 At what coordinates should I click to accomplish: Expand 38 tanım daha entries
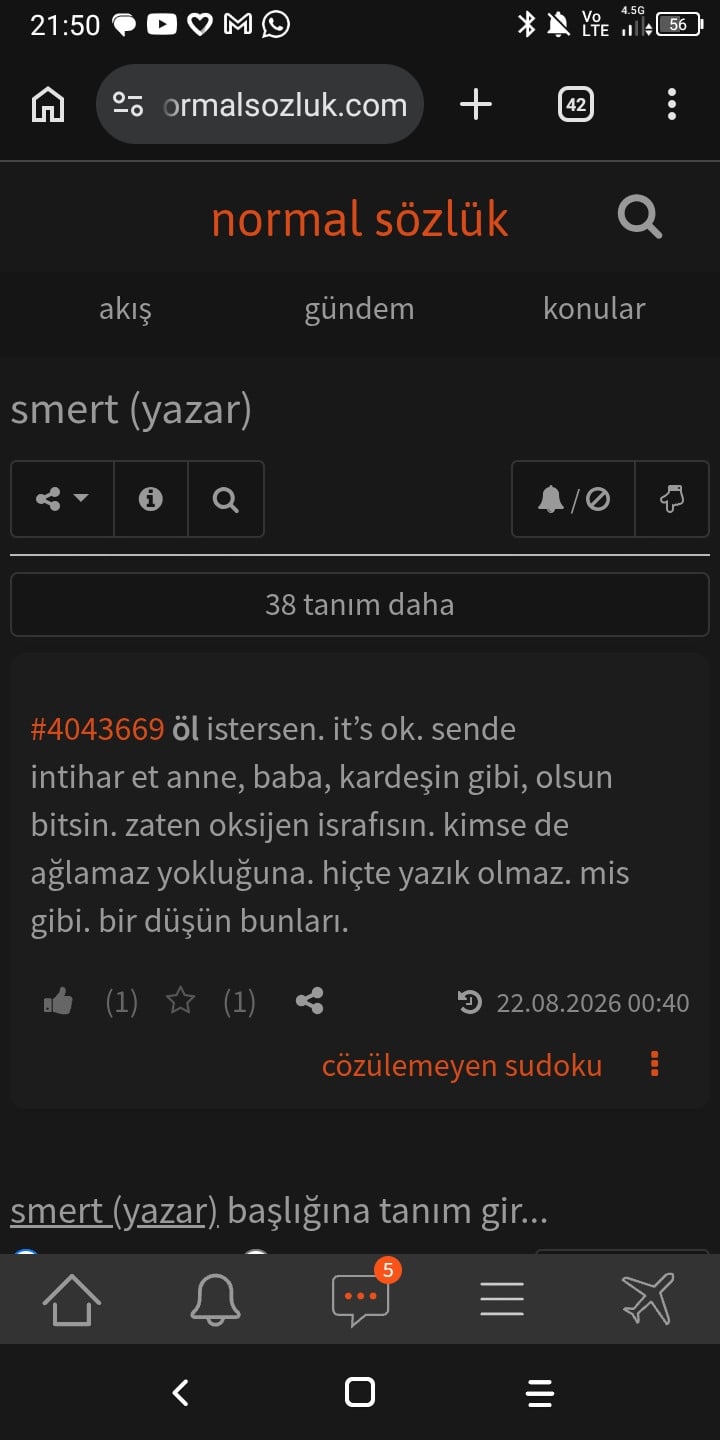360,604
